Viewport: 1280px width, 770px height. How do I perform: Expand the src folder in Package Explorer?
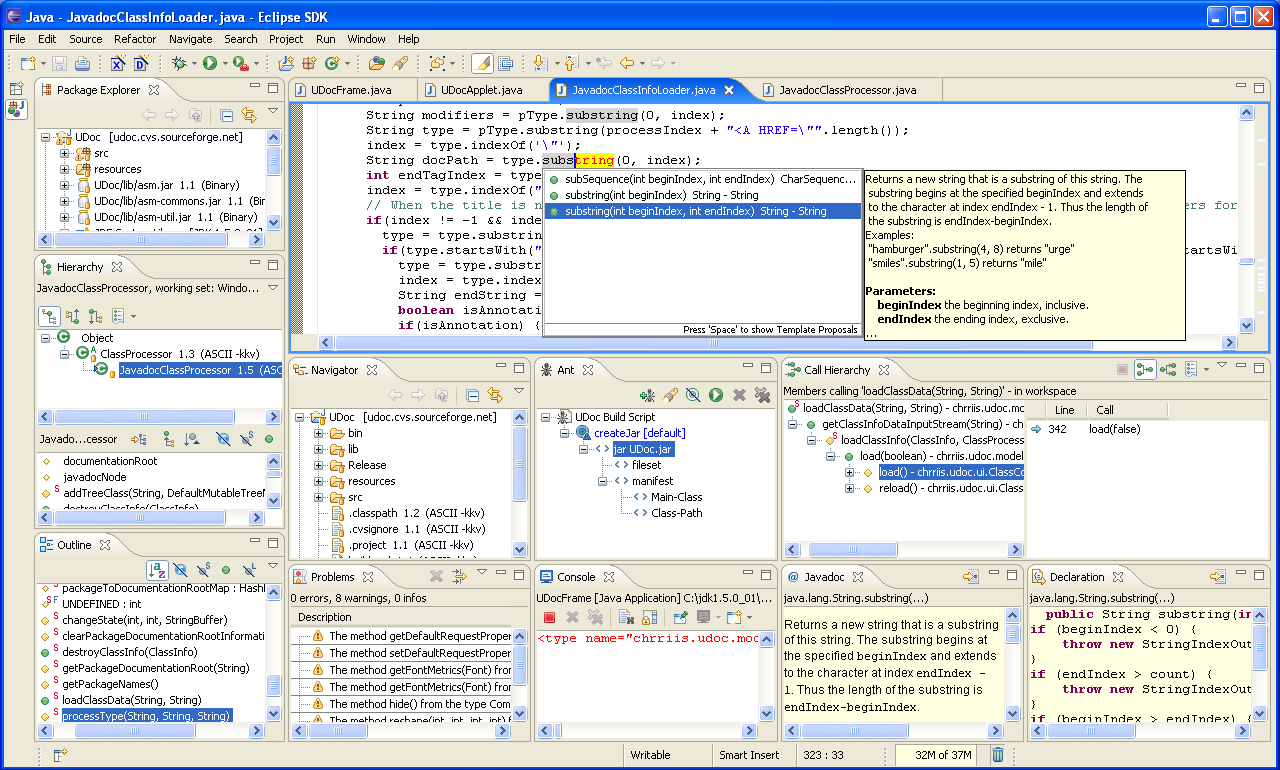tap(65, 153)
